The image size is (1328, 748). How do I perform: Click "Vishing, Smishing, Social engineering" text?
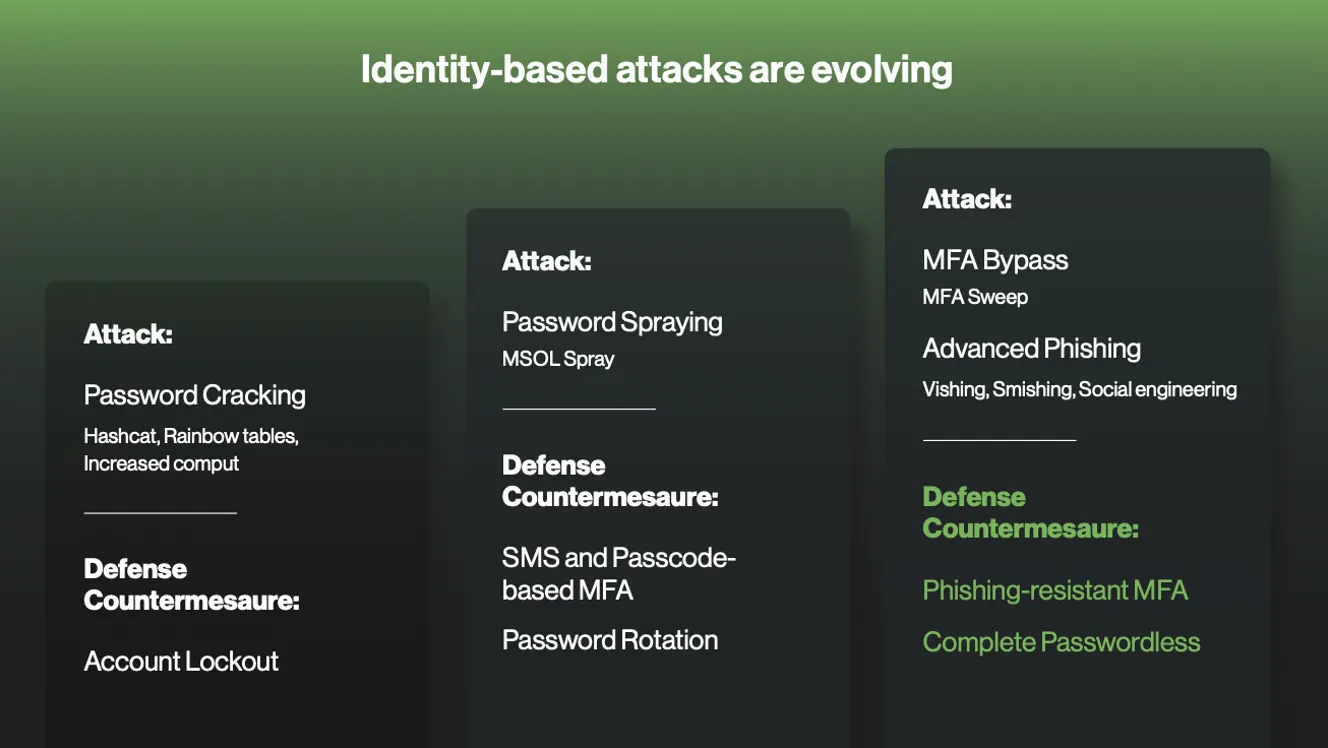(1079, 389)
